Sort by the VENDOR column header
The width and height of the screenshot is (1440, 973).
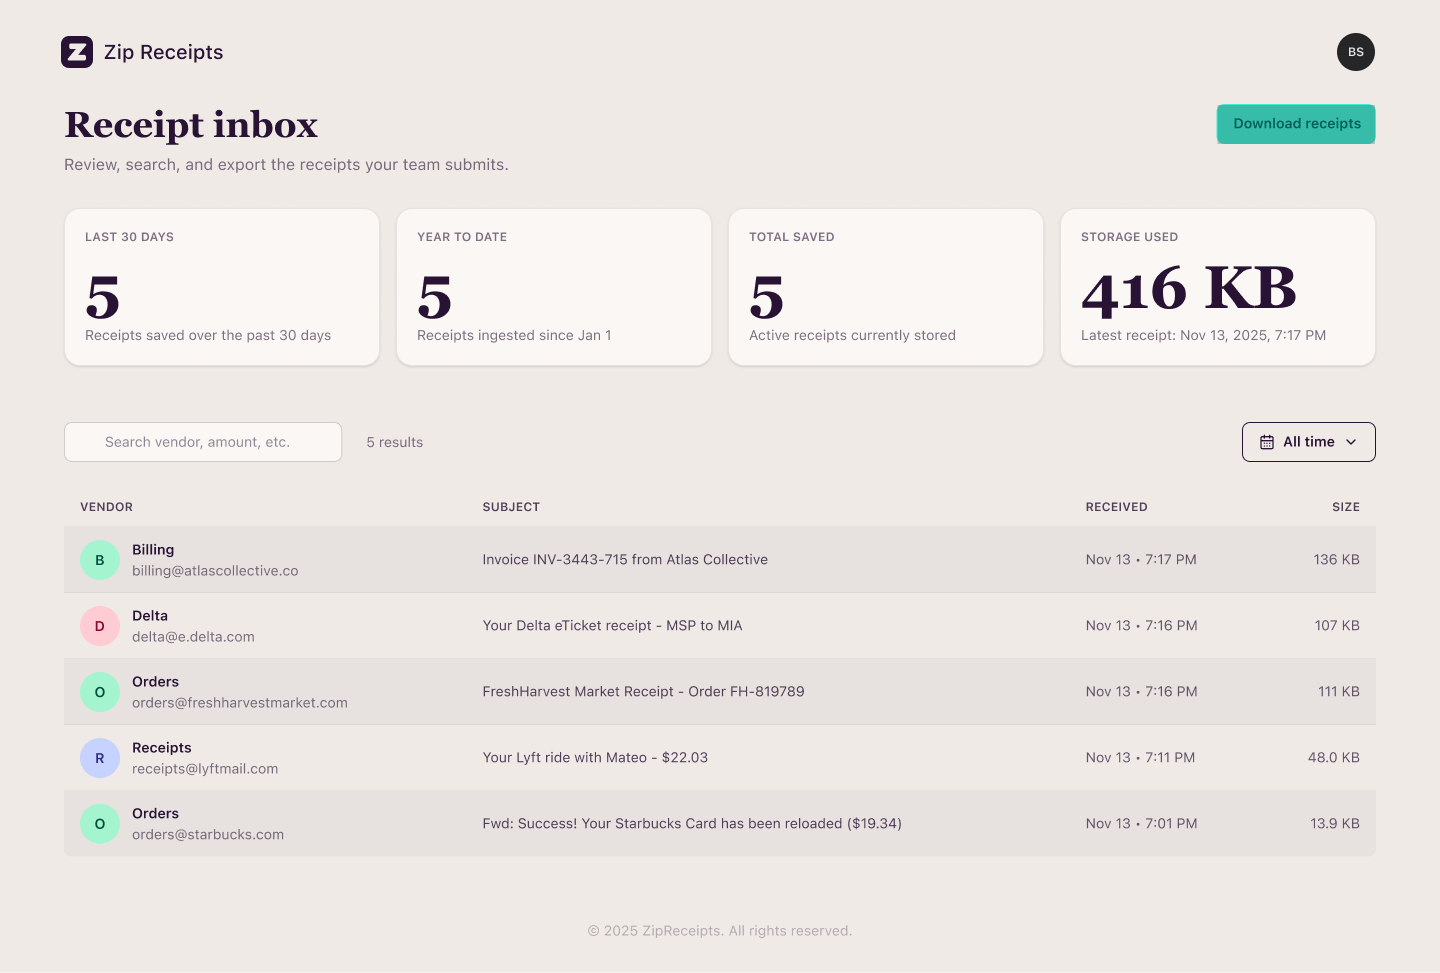coord(106,507)
